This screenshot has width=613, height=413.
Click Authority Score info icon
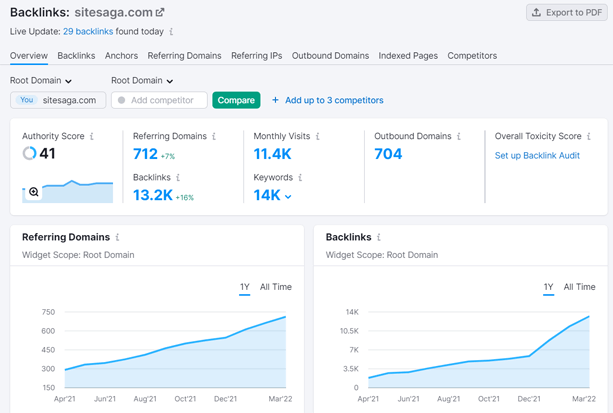tap(92, 136)
